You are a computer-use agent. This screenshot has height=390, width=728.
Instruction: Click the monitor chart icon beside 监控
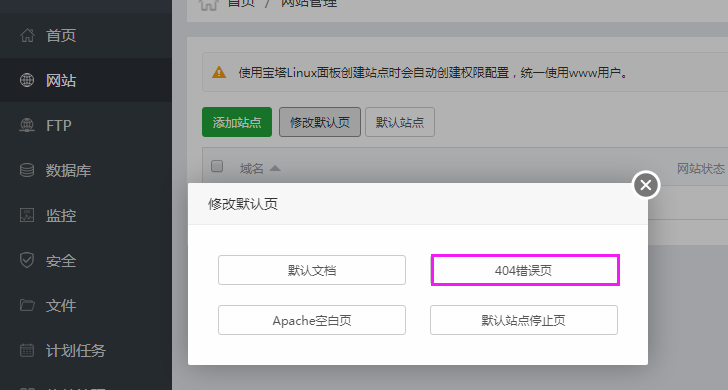tap(27, 215)
